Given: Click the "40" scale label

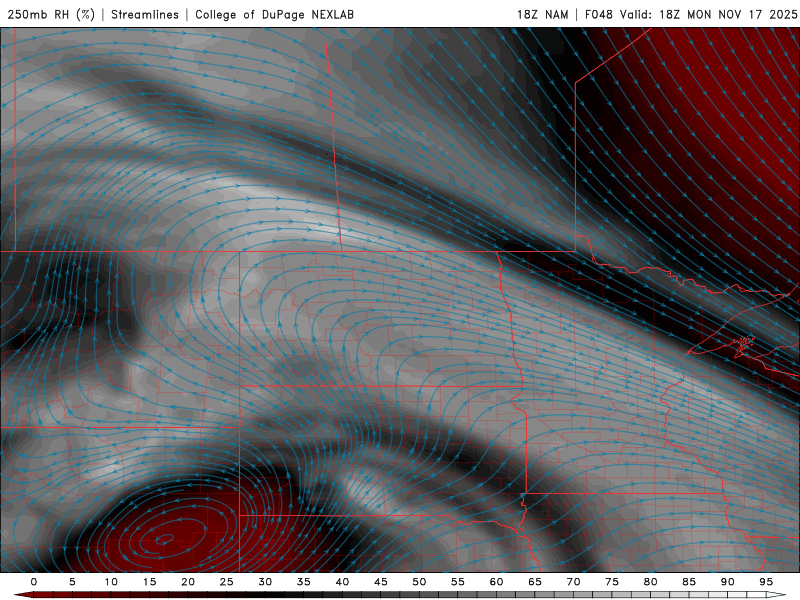Looking at the screenshot, I should point(342,582).
